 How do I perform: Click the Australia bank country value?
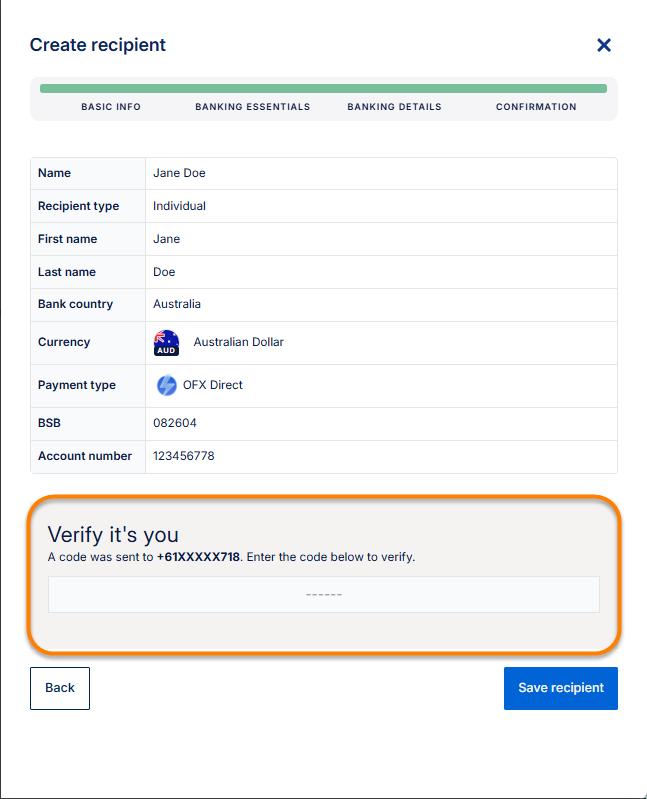[x=177, y=304]
